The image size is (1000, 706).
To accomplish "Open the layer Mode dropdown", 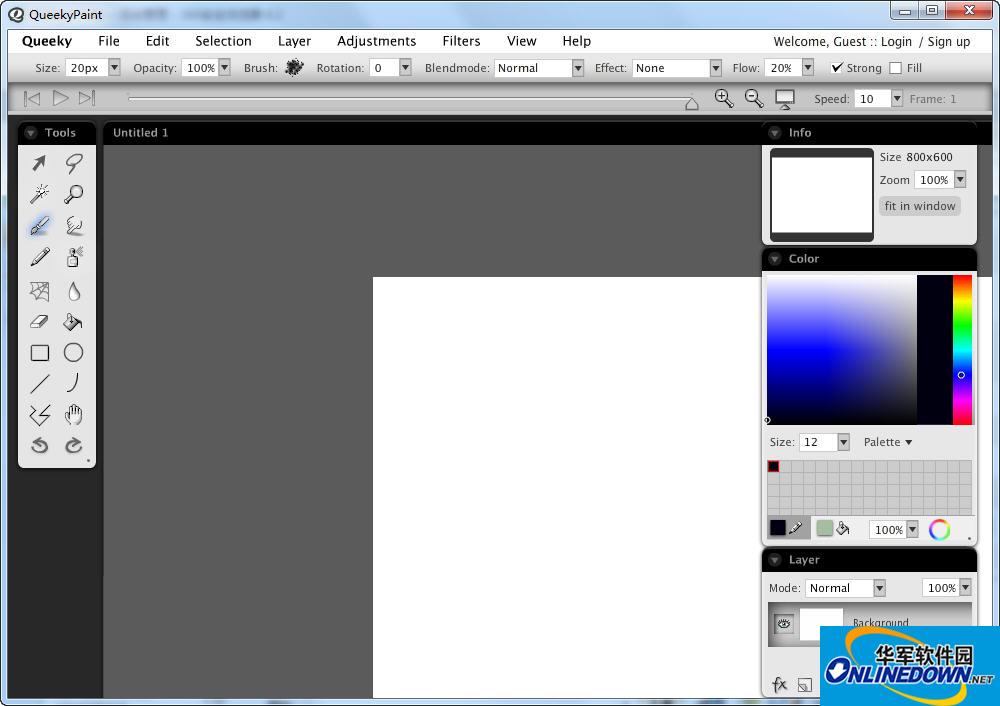I will point(879,588).
